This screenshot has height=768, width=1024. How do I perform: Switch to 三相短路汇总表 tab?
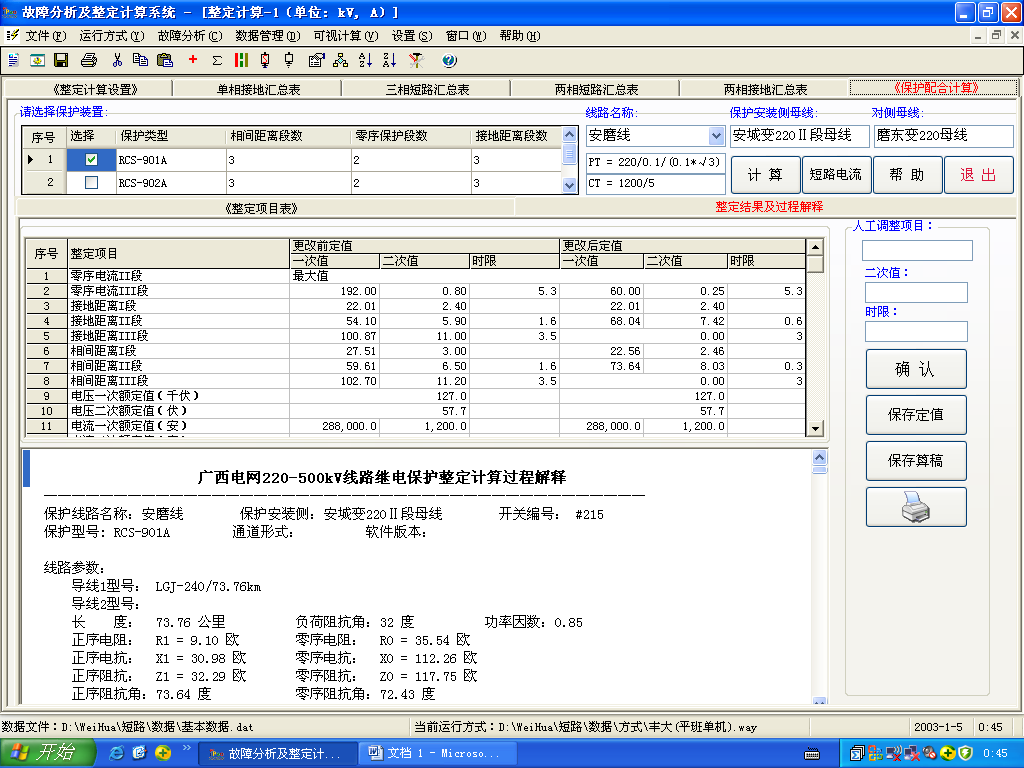(427, 89)
